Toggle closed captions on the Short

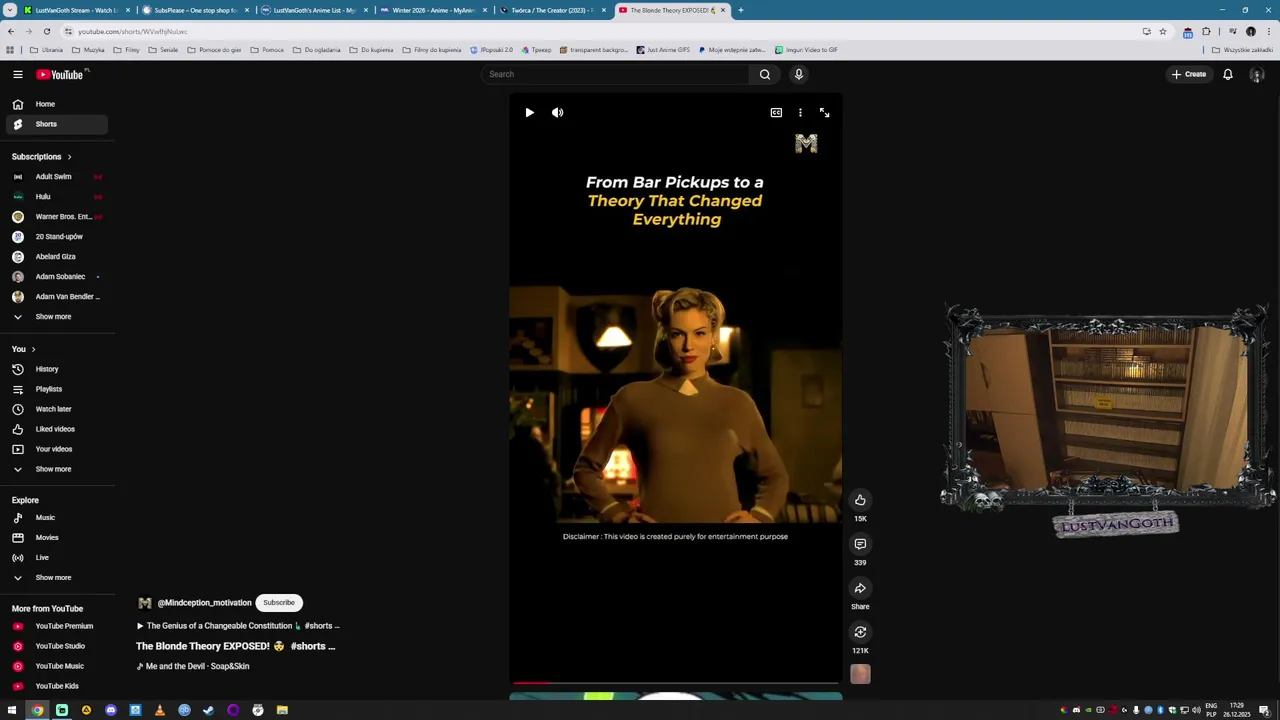pyautogui.click(x=776, y=113)
